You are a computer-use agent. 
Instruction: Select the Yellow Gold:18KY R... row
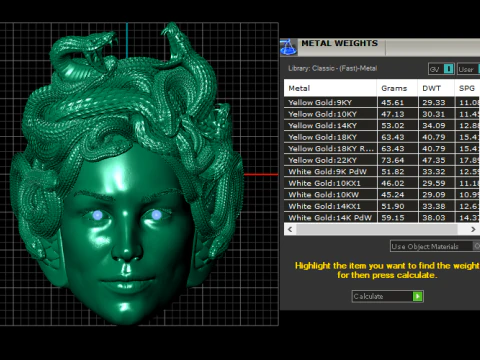(382, 148)
